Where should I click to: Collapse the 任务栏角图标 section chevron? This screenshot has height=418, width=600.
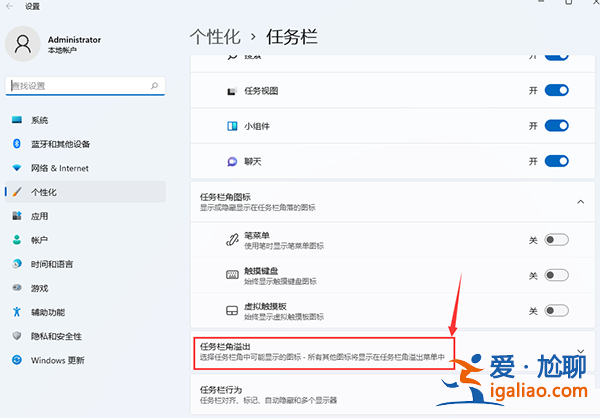(x=580, y=202)
